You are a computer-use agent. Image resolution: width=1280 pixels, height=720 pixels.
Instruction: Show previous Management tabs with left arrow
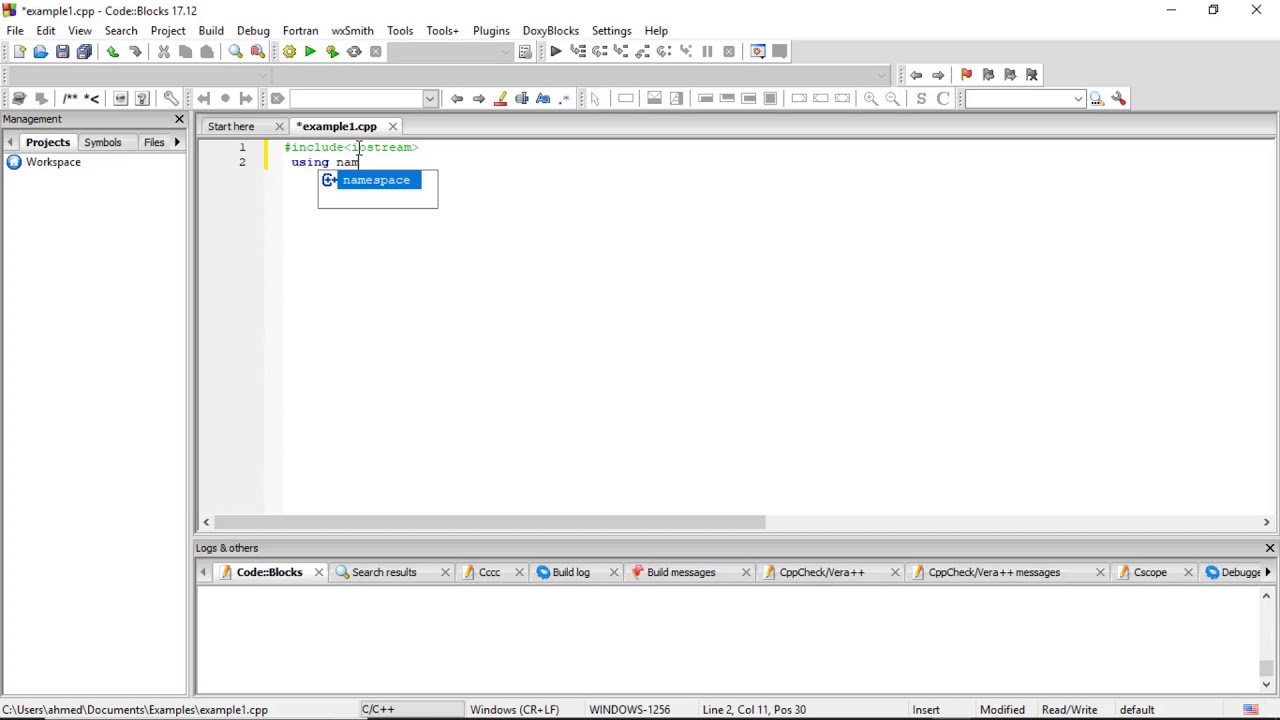(10, 142)
